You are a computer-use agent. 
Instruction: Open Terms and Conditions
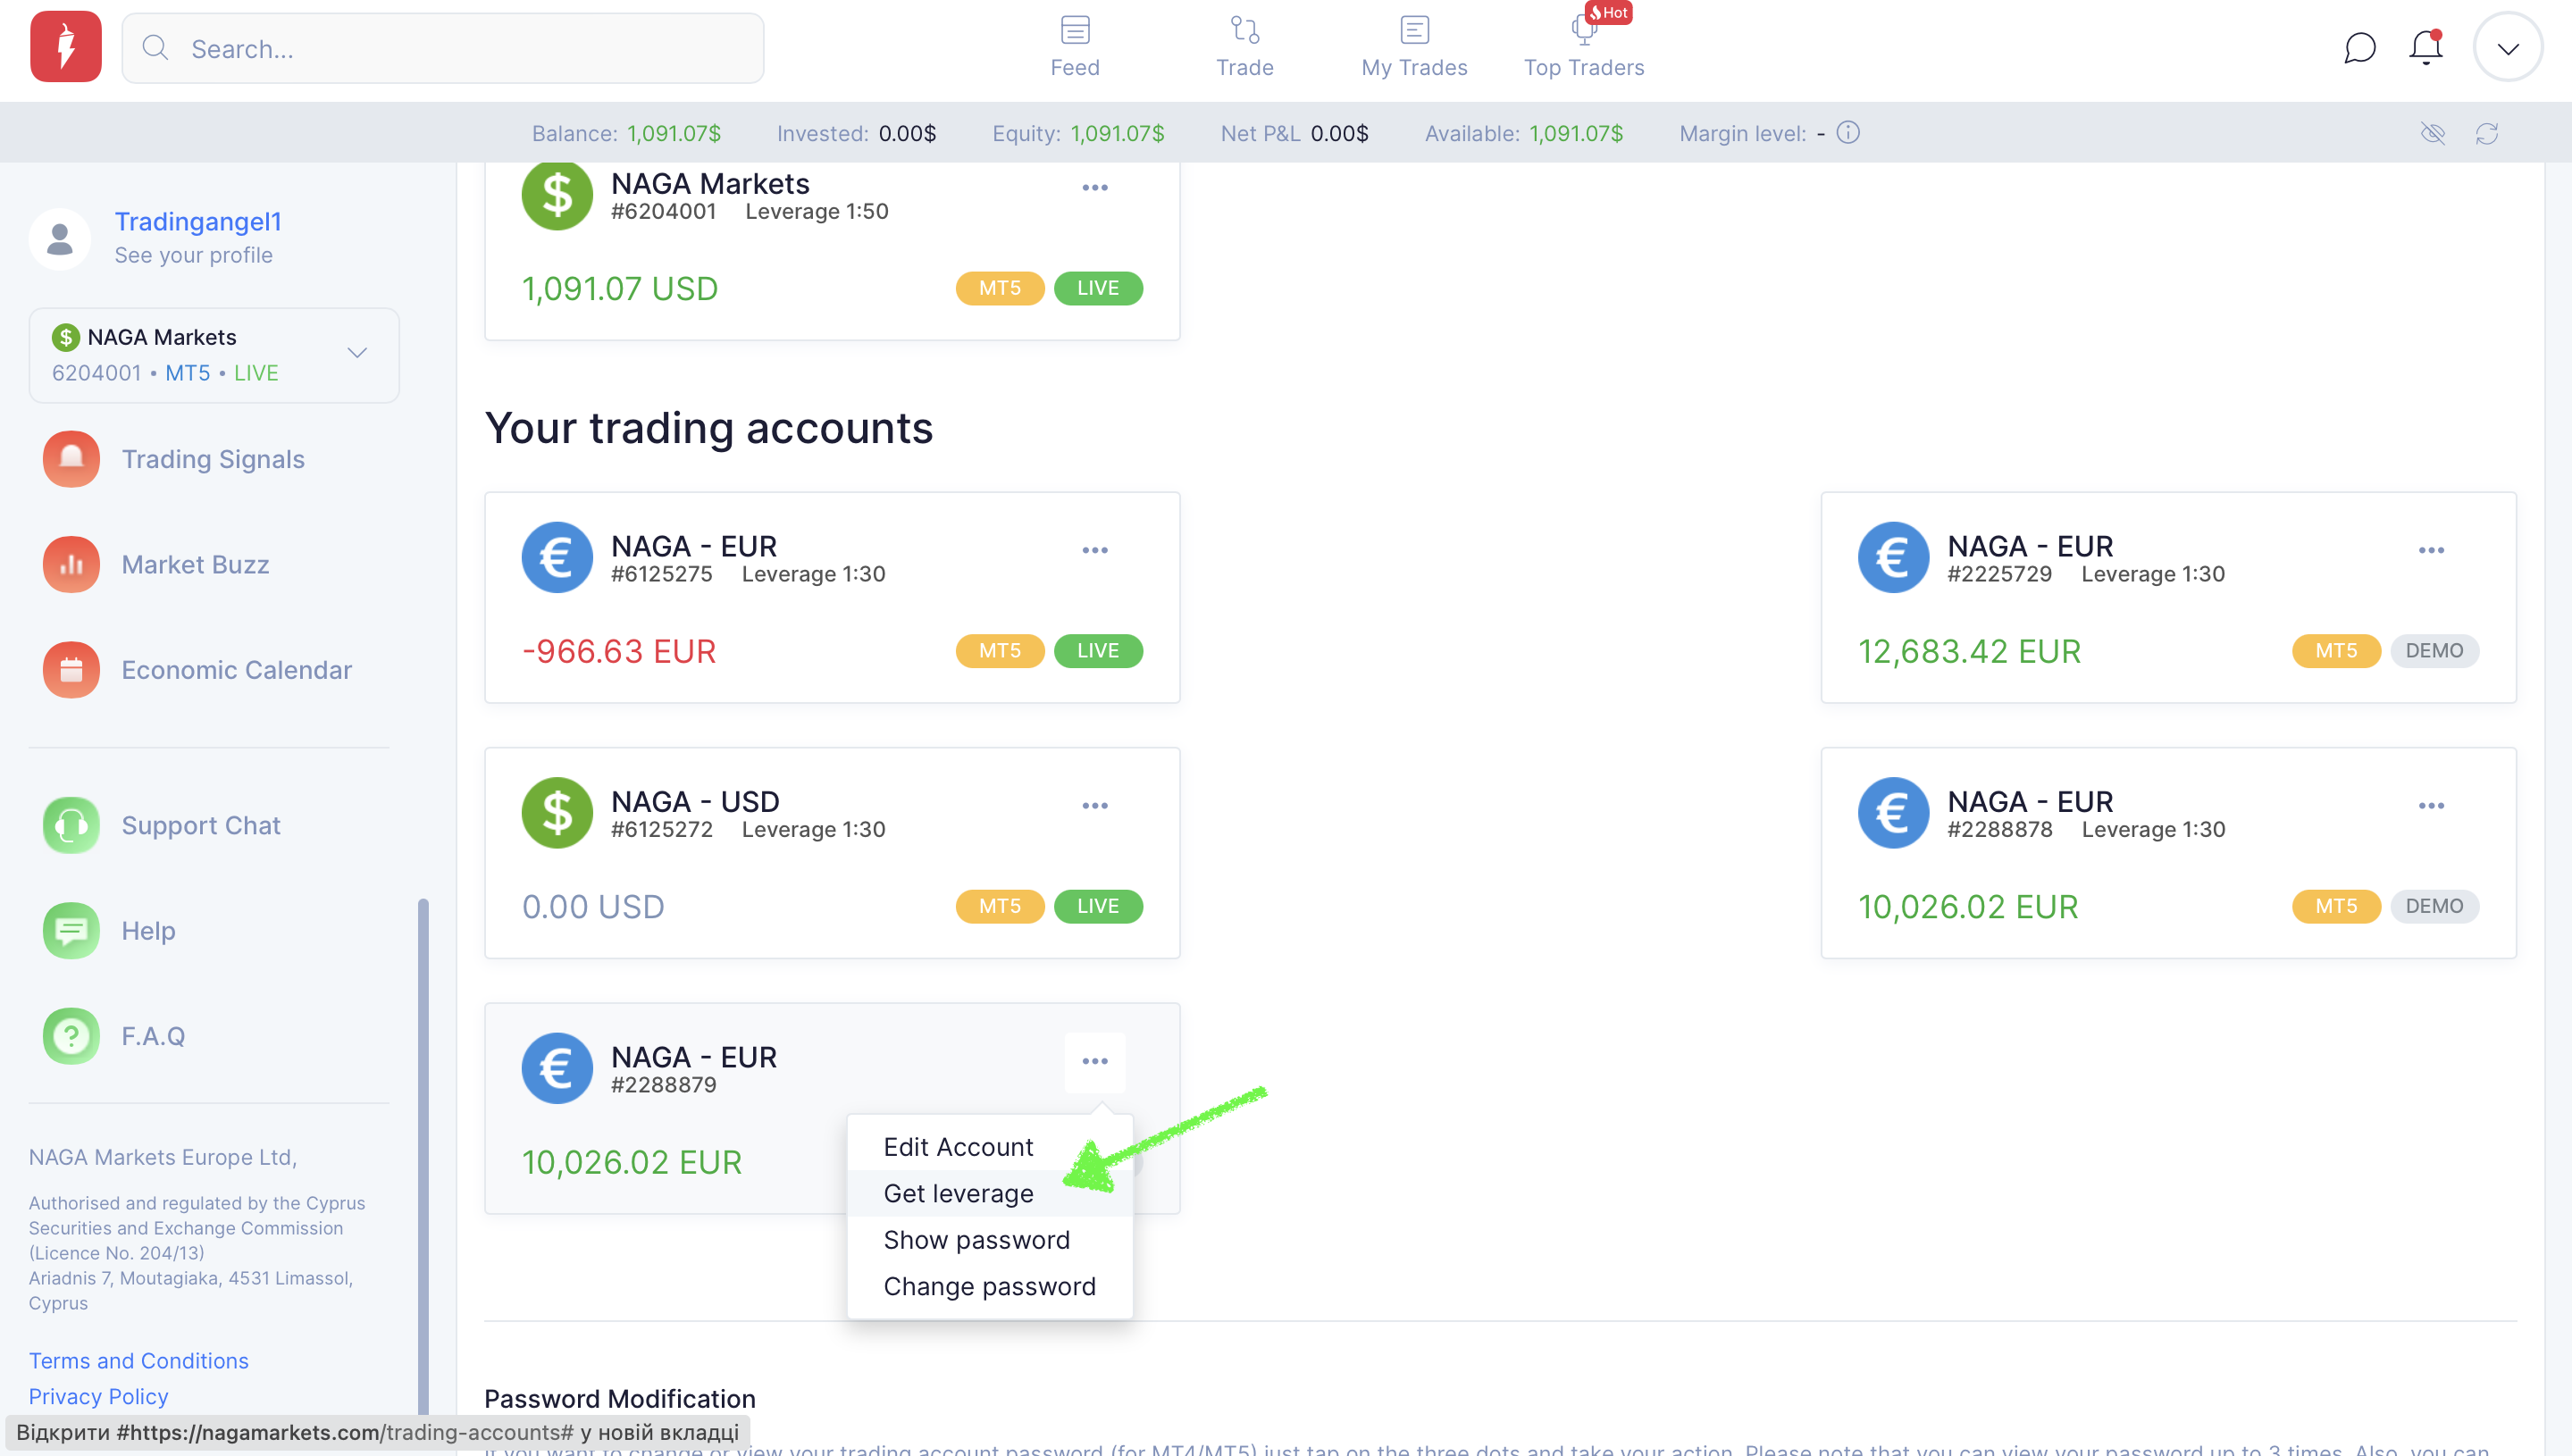click(138, 1360)
